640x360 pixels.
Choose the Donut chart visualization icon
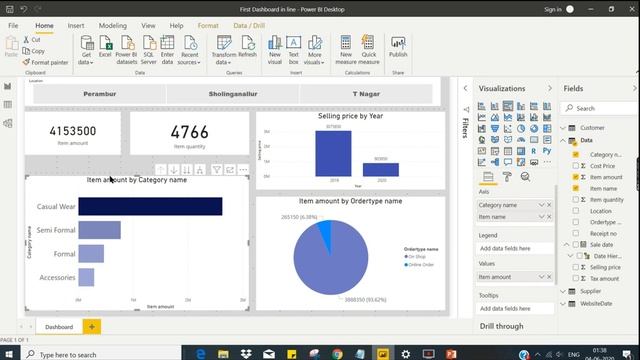pos(534,129)
